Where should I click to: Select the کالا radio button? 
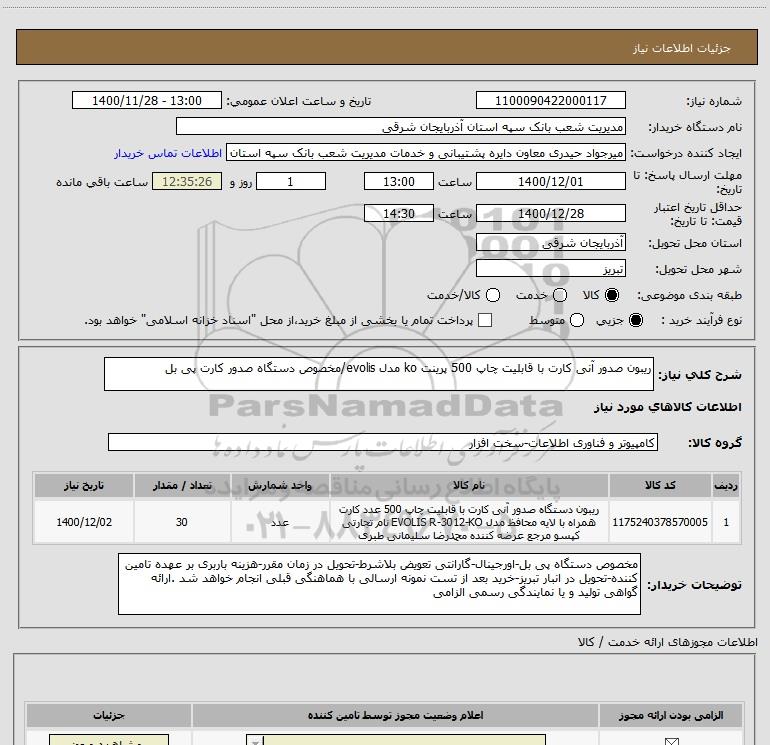(x=612, y=295)
